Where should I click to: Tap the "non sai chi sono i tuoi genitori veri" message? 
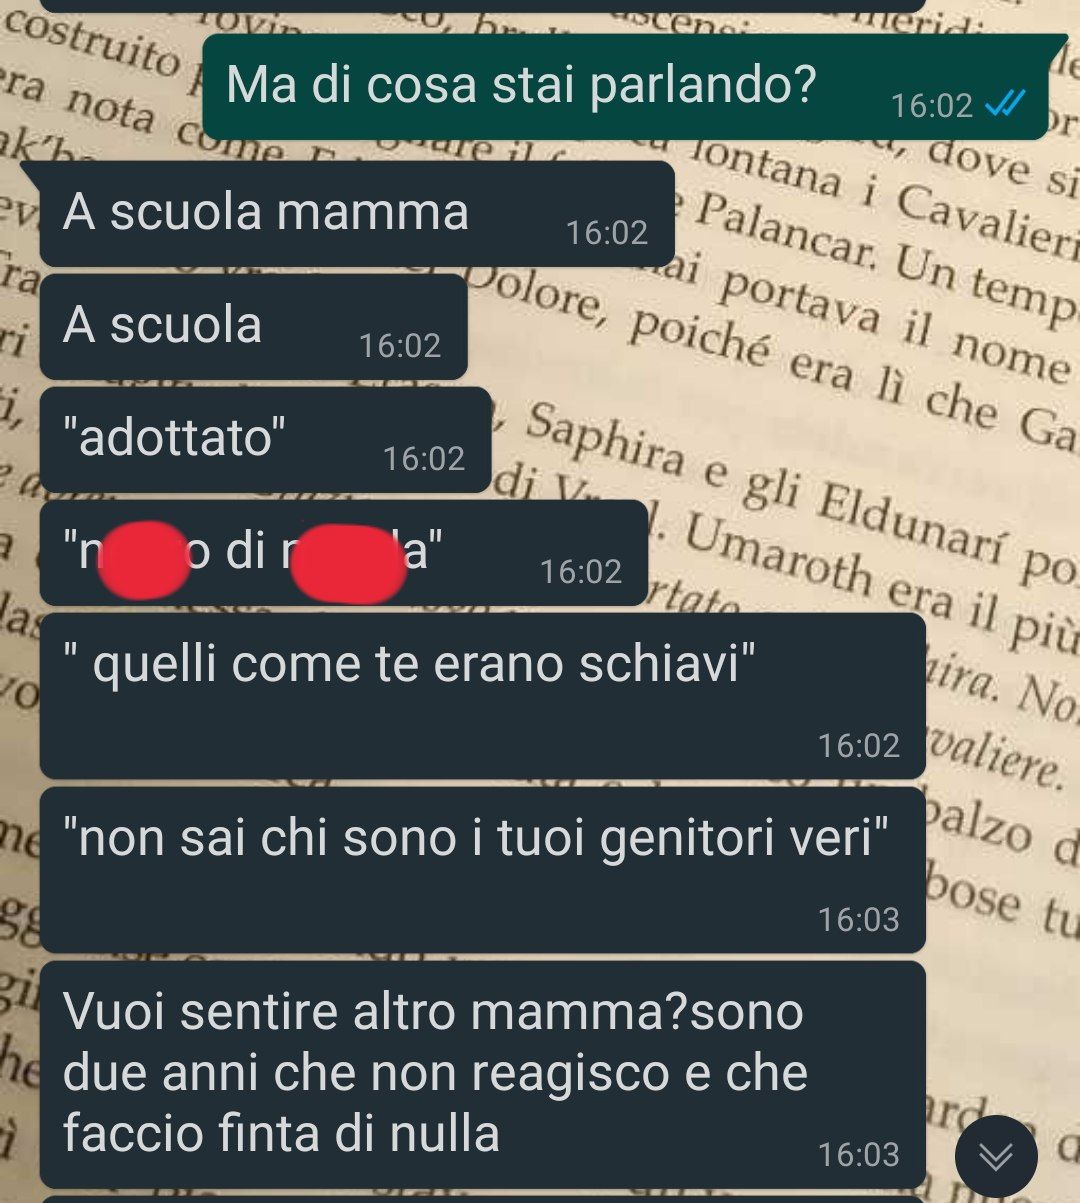[x=482, y=870]
